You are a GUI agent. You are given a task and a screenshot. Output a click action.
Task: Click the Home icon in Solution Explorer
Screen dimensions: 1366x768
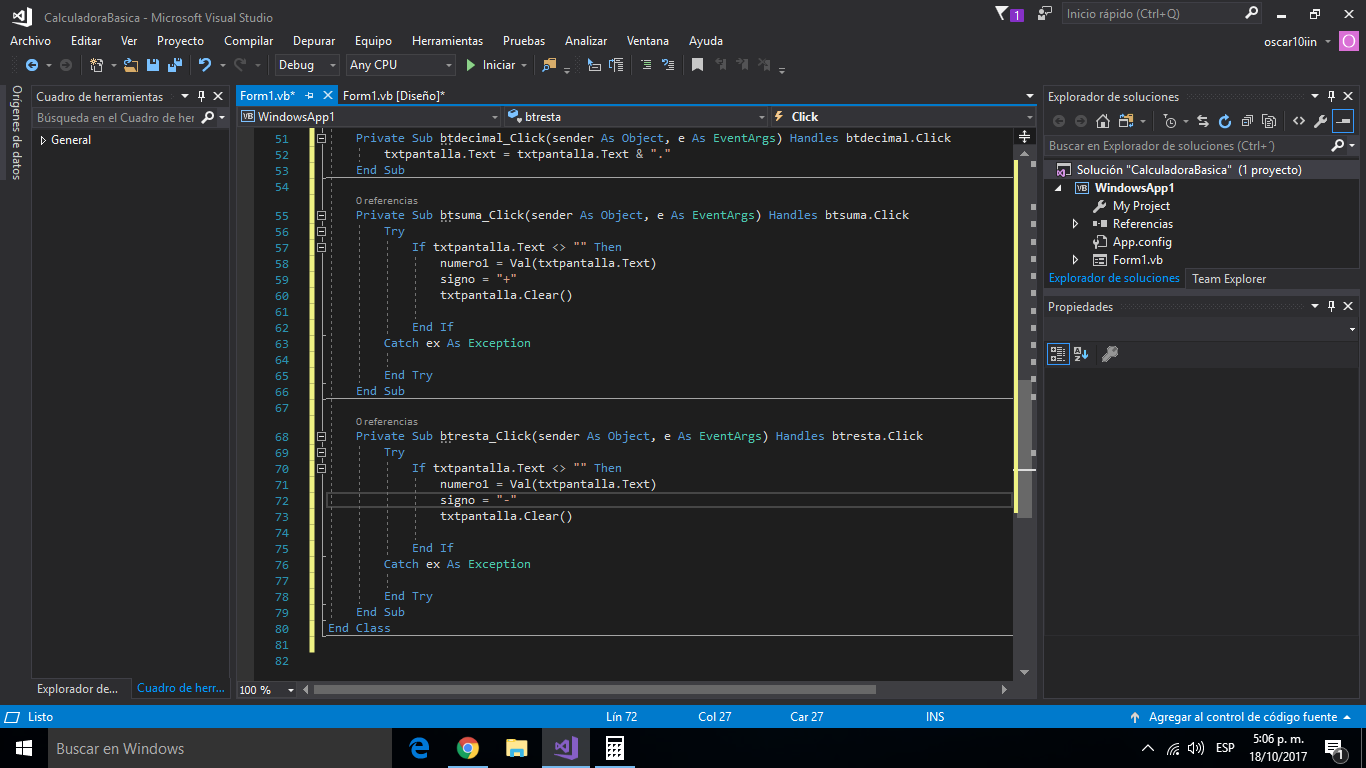coord(1102,121)
